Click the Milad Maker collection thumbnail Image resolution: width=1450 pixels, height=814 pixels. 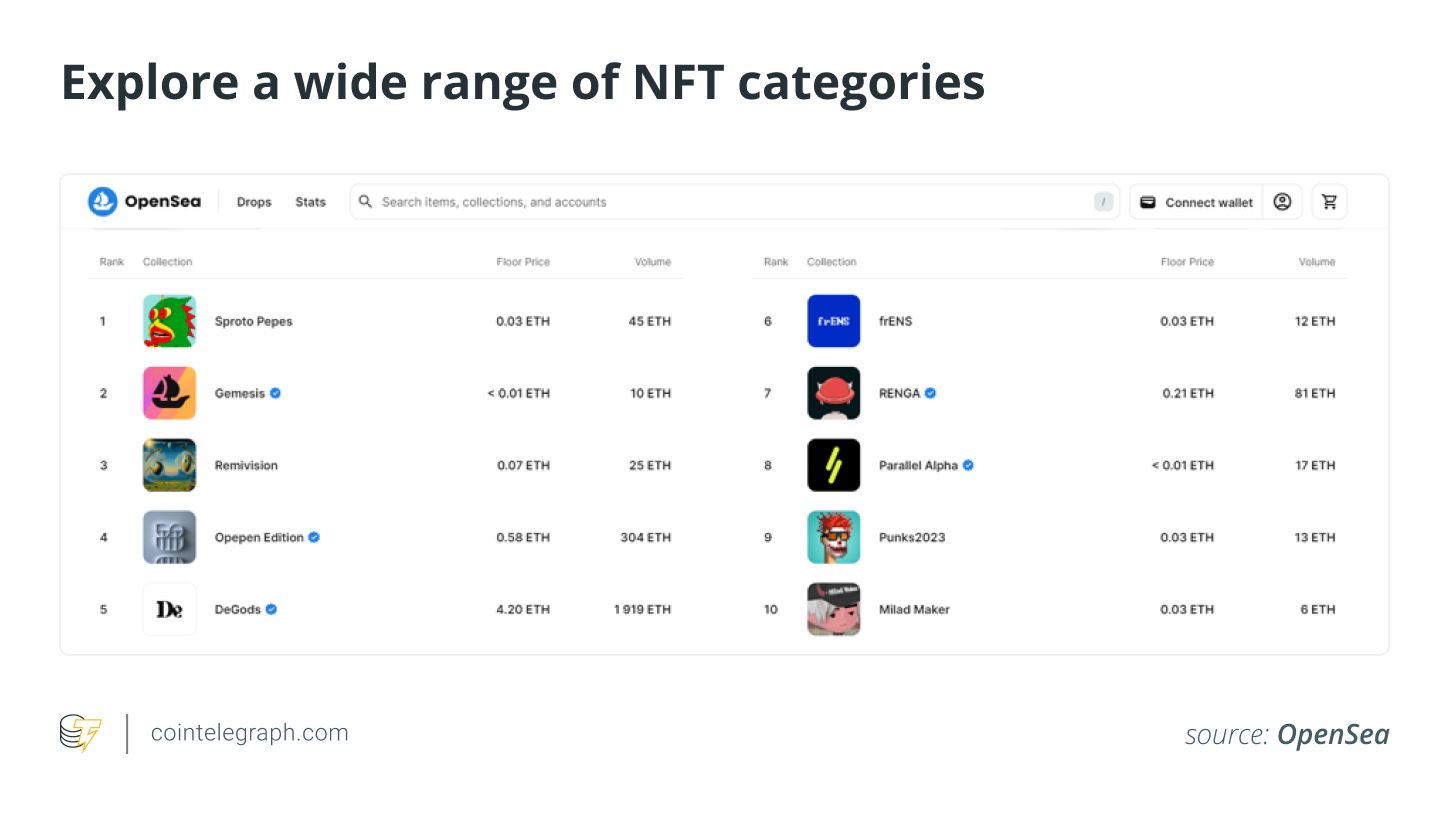[x=833, y=609]
